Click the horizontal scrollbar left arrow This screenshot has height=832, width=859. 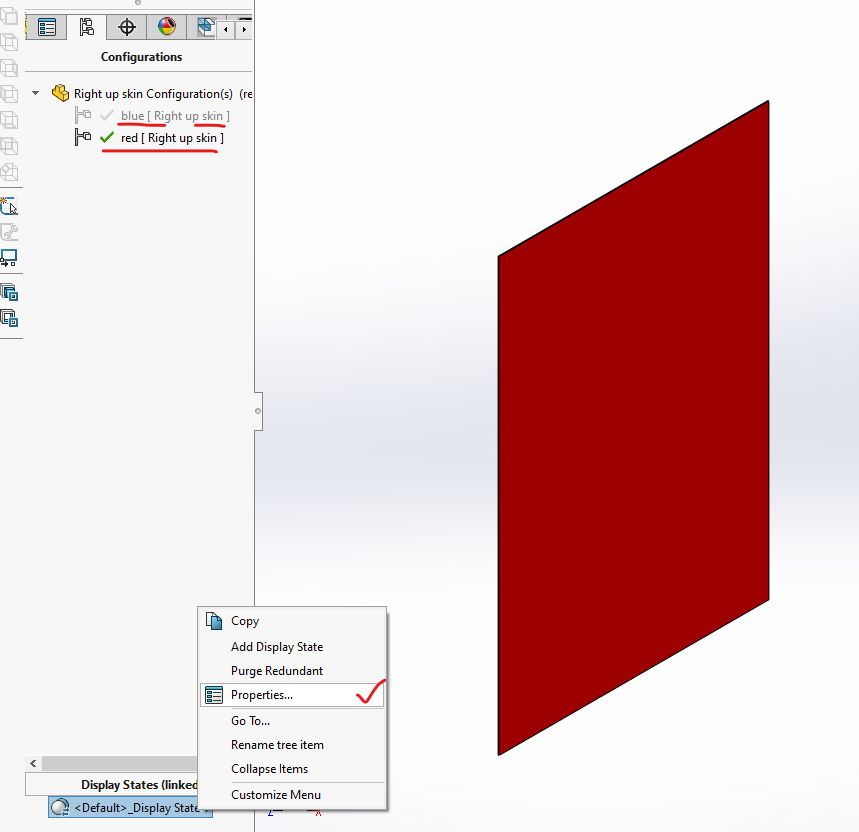(33, 763)
